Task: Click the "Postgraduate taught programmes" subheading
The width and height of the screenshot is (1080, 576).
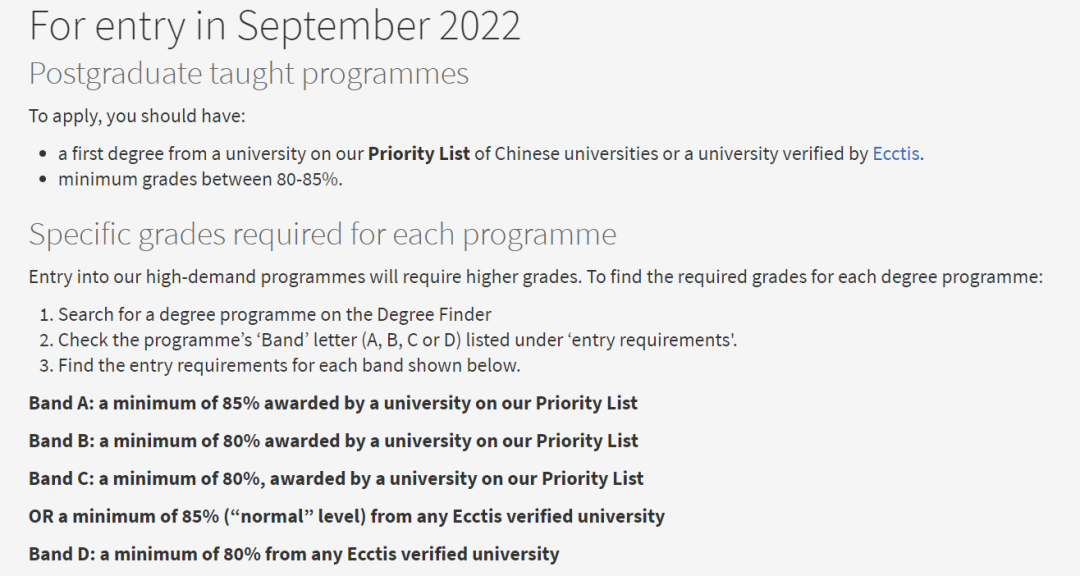Action: pyautogui.click(x=248, y=73)
